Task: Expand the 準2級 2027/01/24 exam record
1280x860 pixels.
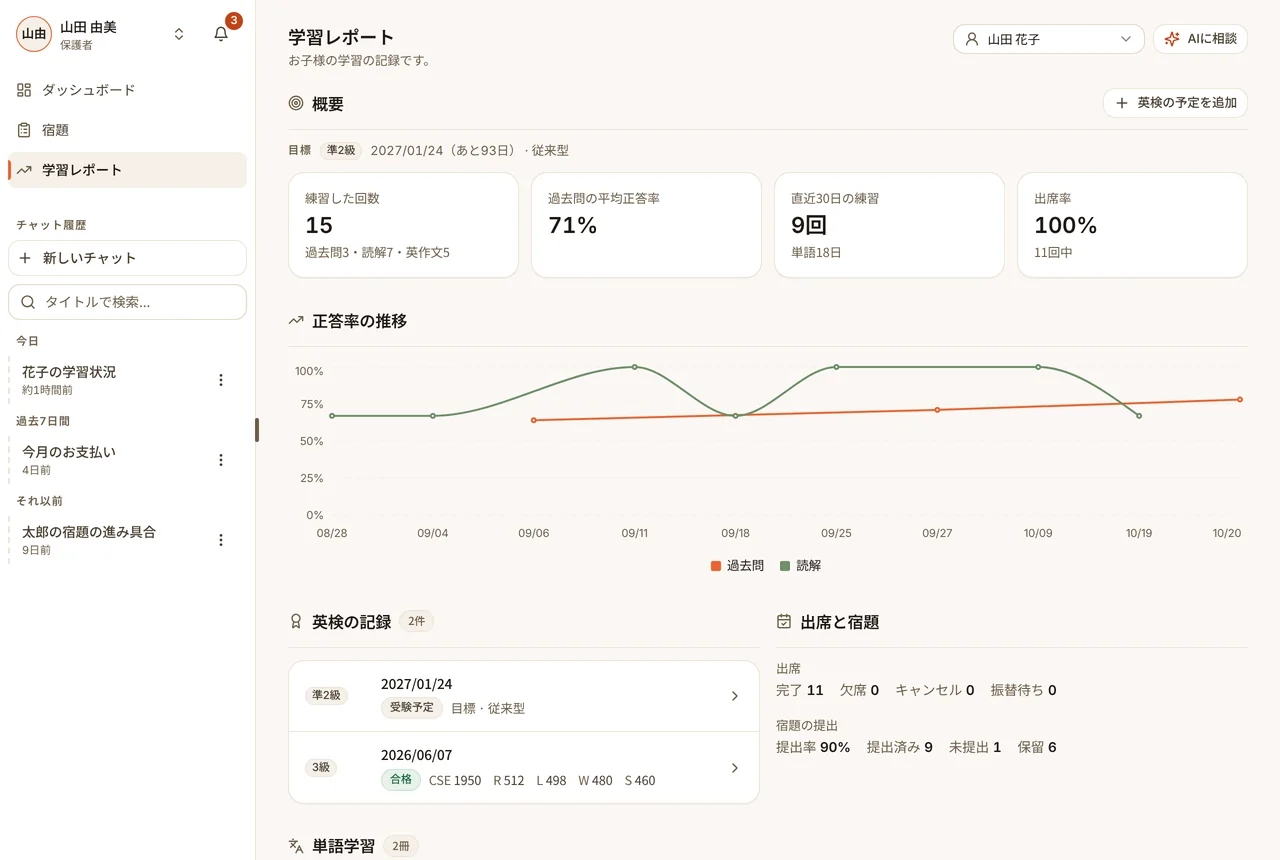Action: point(524,696)
